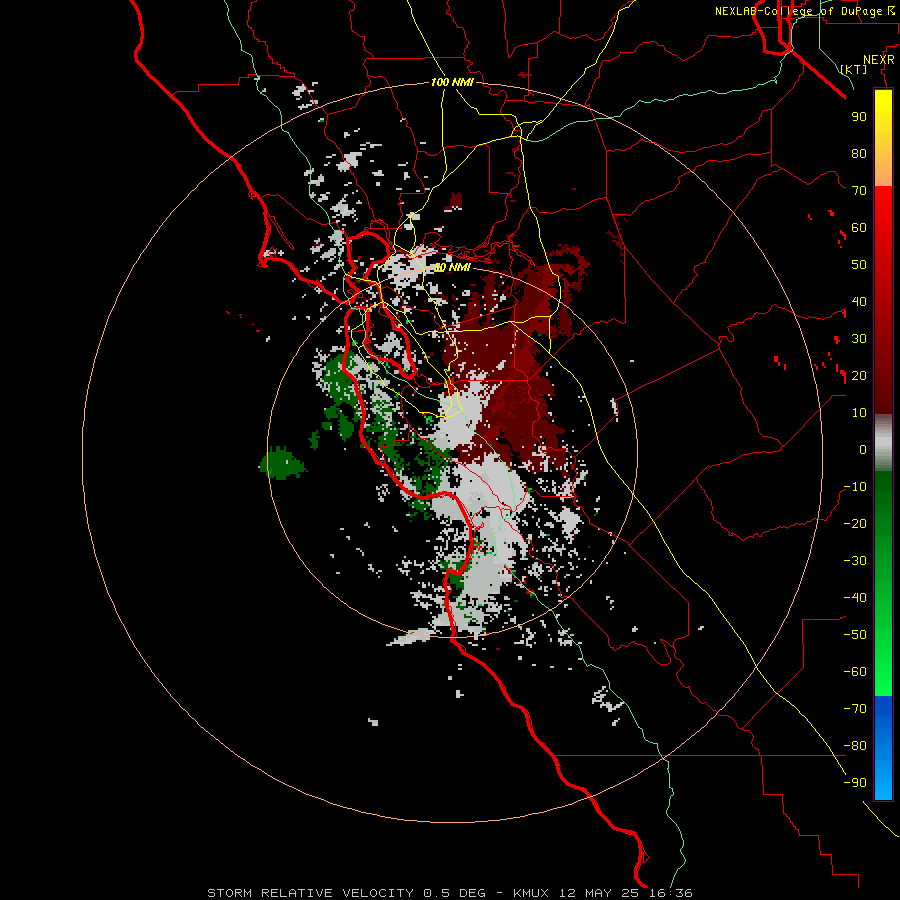Click the "50 NMI" range ring label
This screenshot has height=900, width=900.
(451, 267)
